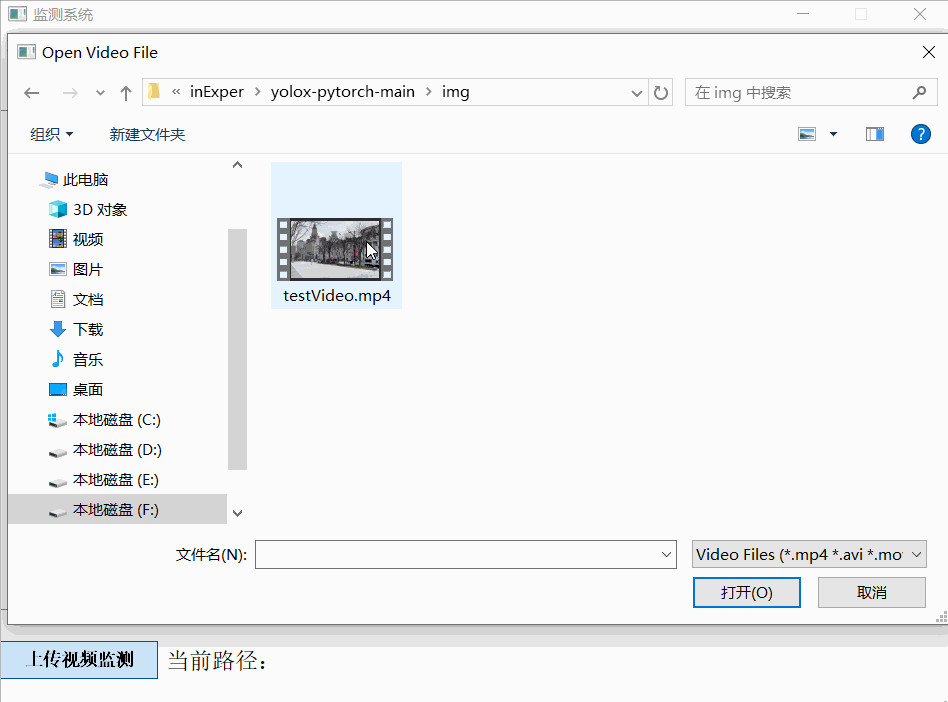The width and height of the screenshot is (948, 702).
Task: Open the blue Help question mark
Action: pyautogui.click(x=920, y=133)
